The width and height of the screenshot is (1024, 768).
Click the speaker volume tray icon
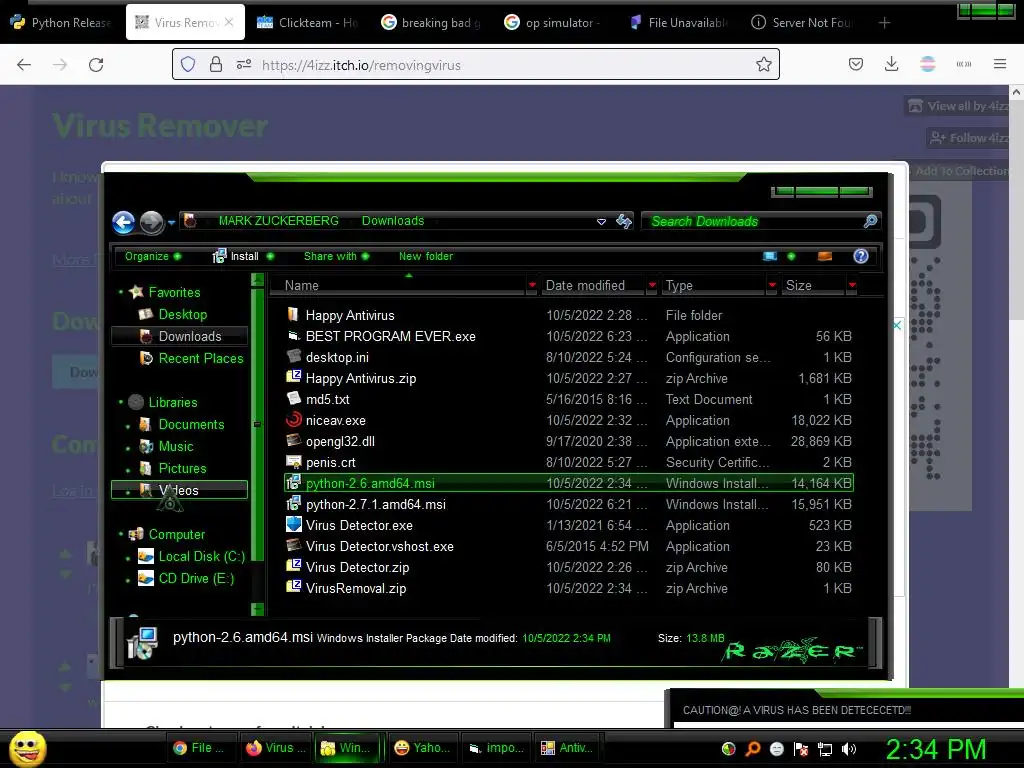pyautogui.click(x=848, y=749)
